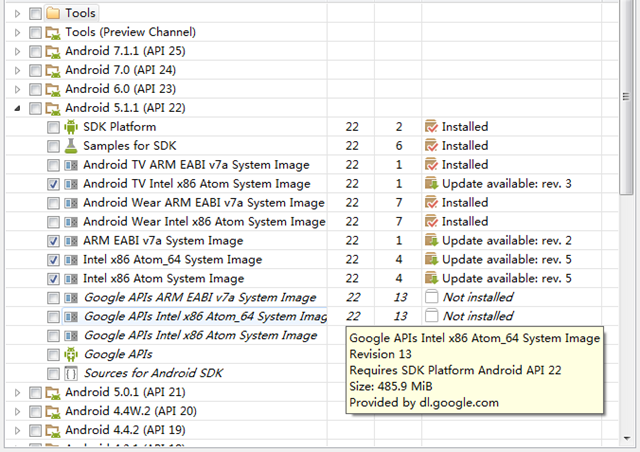Click the vertical scrollbar thumb
The height and width of the screenshot is (452, 640).
(x=626, y=97)
